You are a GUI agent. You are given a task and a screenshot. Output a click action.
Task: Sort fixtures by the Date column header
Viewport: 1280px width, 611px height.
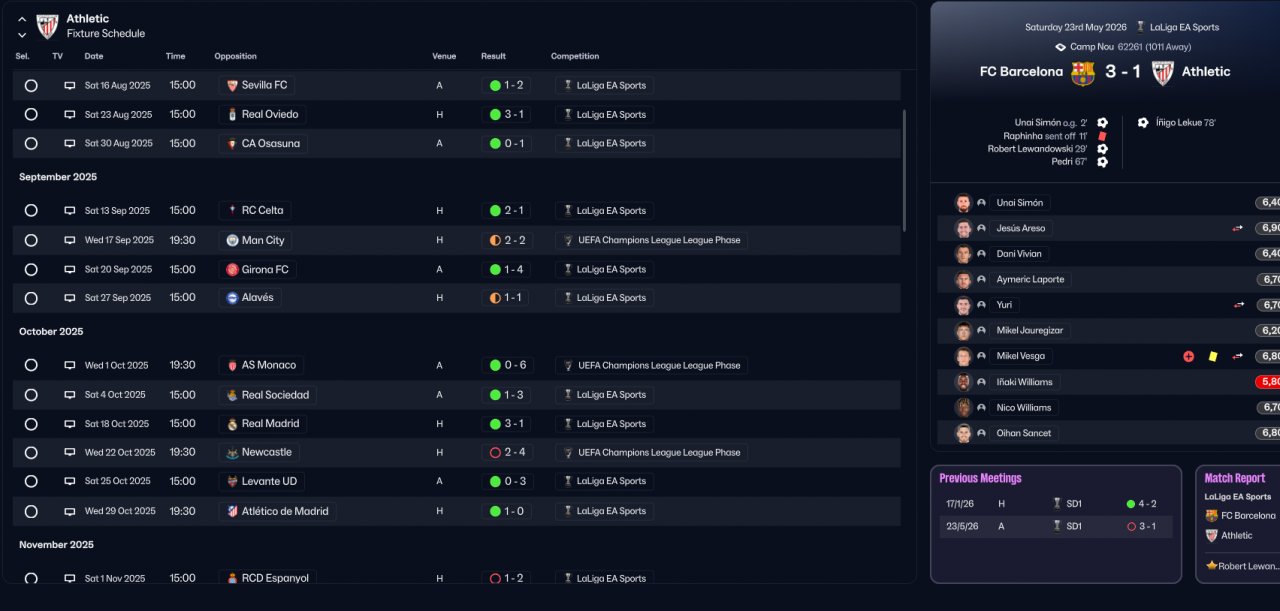pyautogui.click(x=94, y=57)
